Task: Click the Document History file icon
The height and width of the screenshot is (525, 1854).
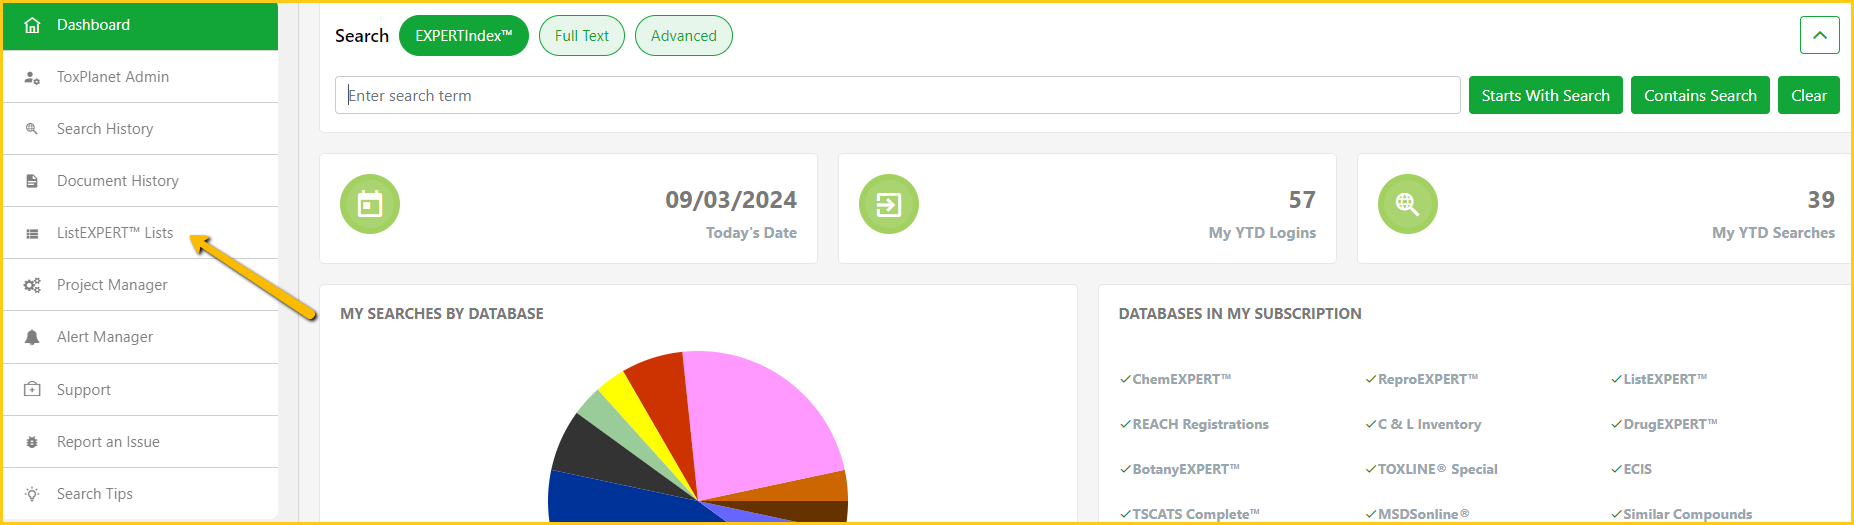Action: click(32, 181)
